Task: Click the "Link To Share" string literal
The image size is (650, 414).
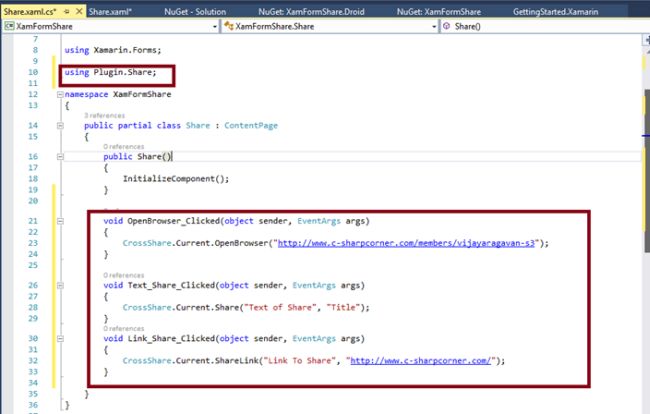Action: click(x=300, y=361)
